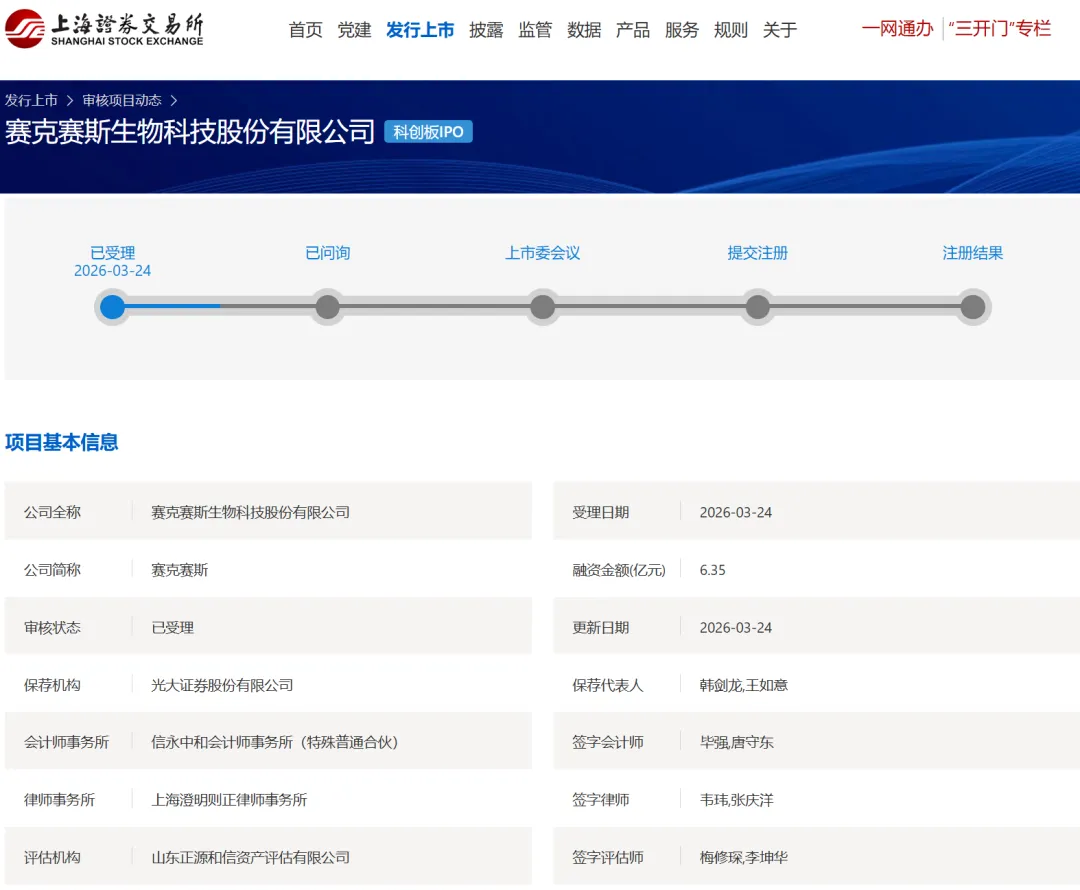Image resolution: width=1080 pixels, height=890 pixels.
Task: Click the 签字评估师 label
Action: pos(608,858)
